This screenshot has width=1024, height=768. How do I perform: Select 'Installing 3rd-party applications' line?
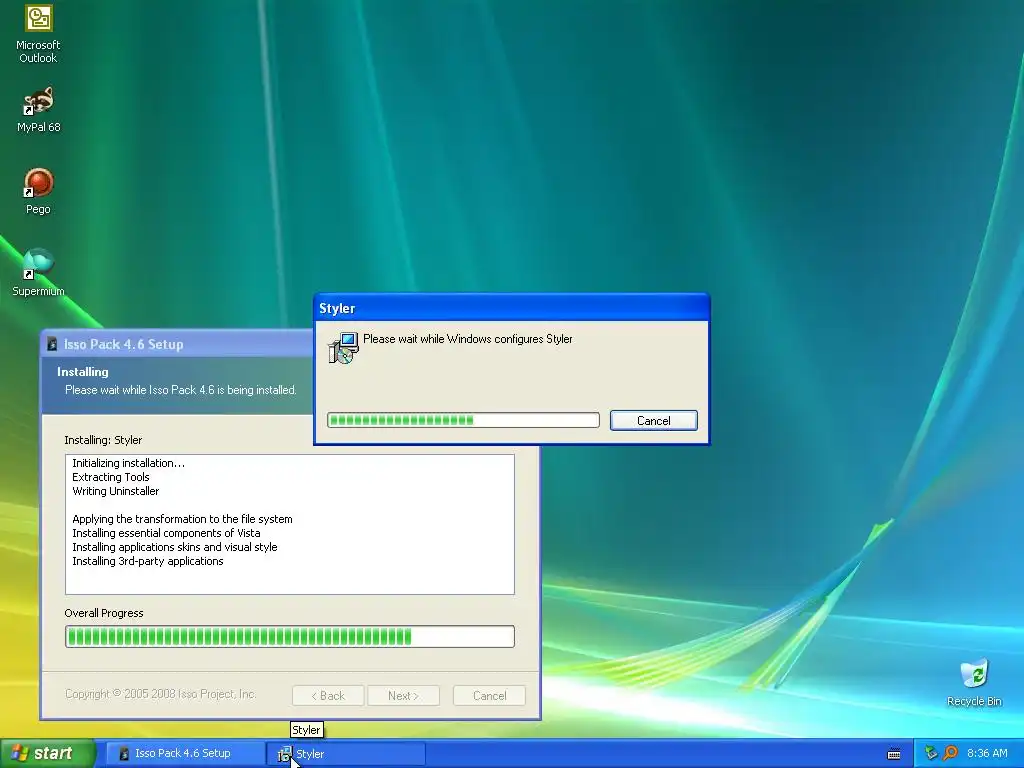pos(148,561)
